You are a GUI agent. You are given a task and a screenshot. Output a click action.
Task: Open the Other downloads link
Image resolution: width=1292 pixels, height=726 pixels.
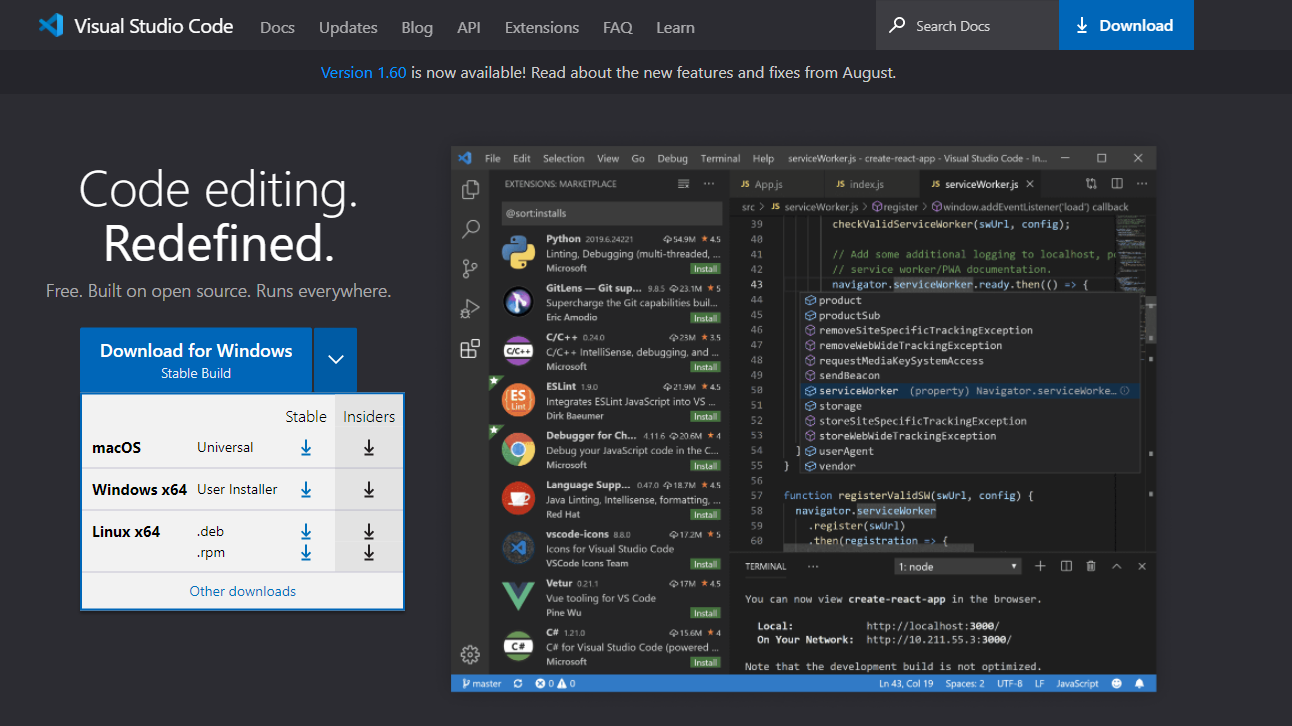point(243,591)
